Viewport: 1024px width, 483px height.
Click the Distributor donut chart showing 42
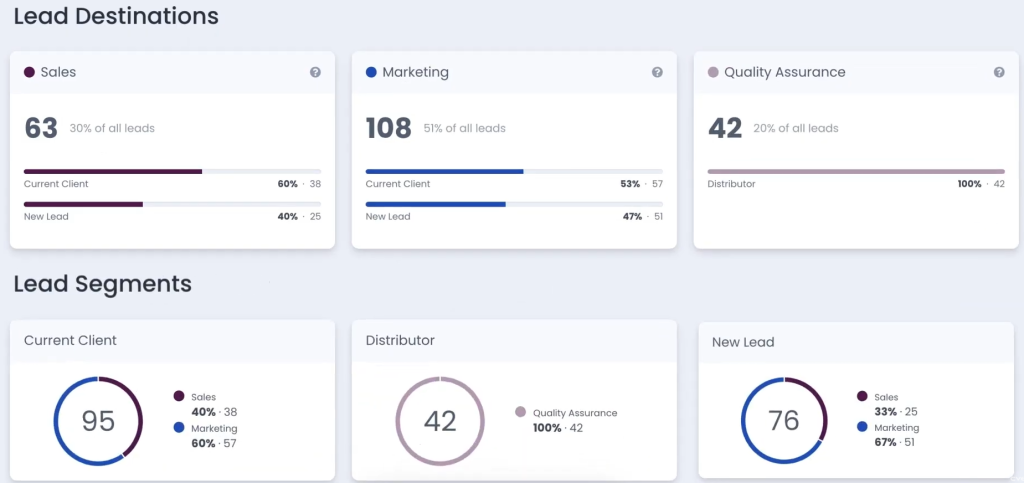click(440, 421)
